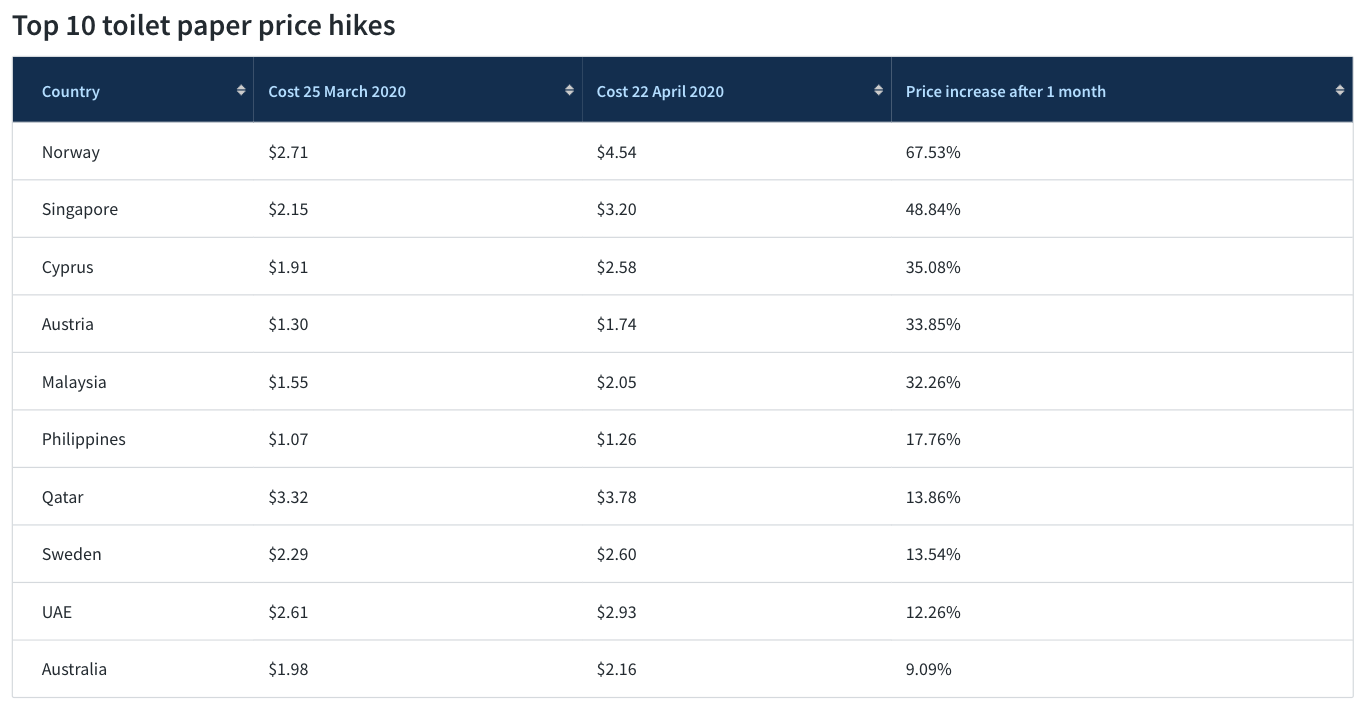Click Austria's 33.85% price increase value
This screenshot has width=1367, height=708.
coord(932,324)
